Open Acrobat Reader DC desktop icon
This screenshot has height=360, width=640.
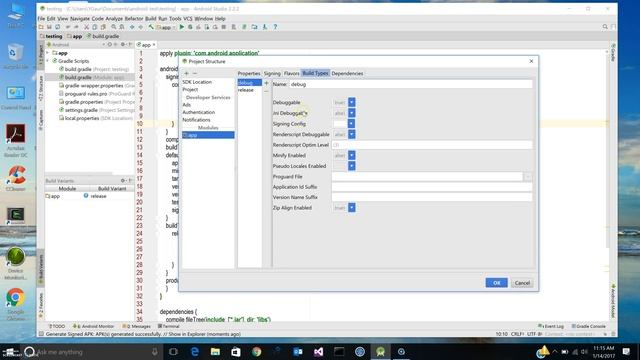[16, 141]
